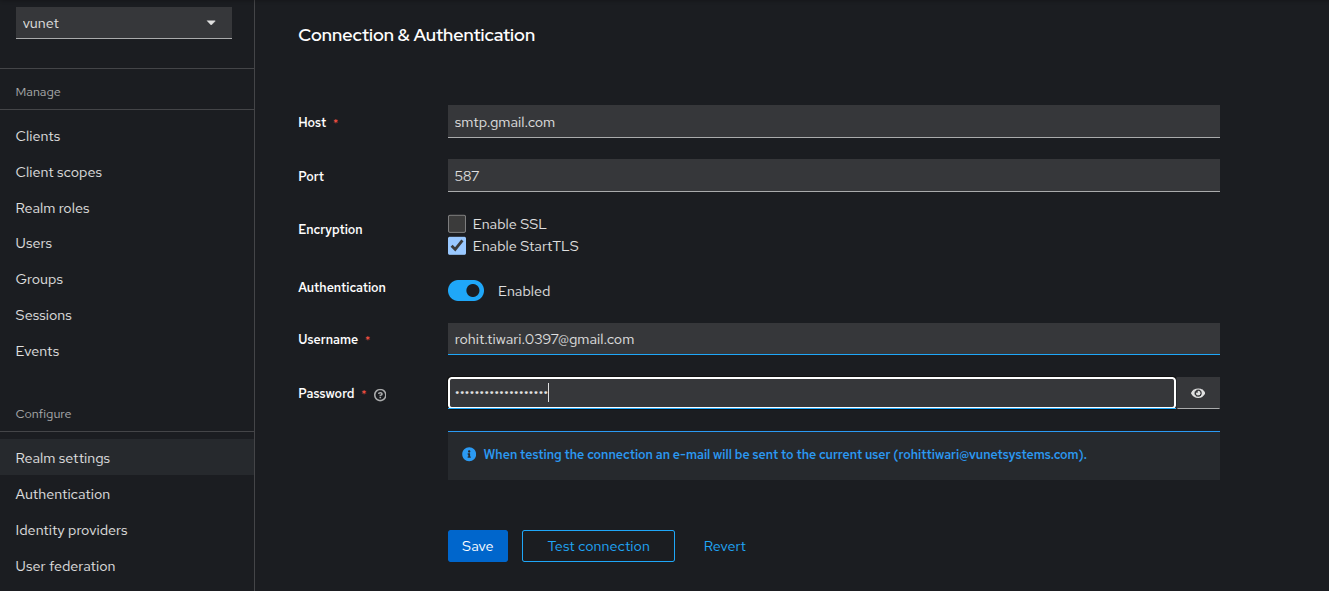The image size is (1329, 591).
Task: Open the vunet realm selector dropdown
Action: coord(123,23)
